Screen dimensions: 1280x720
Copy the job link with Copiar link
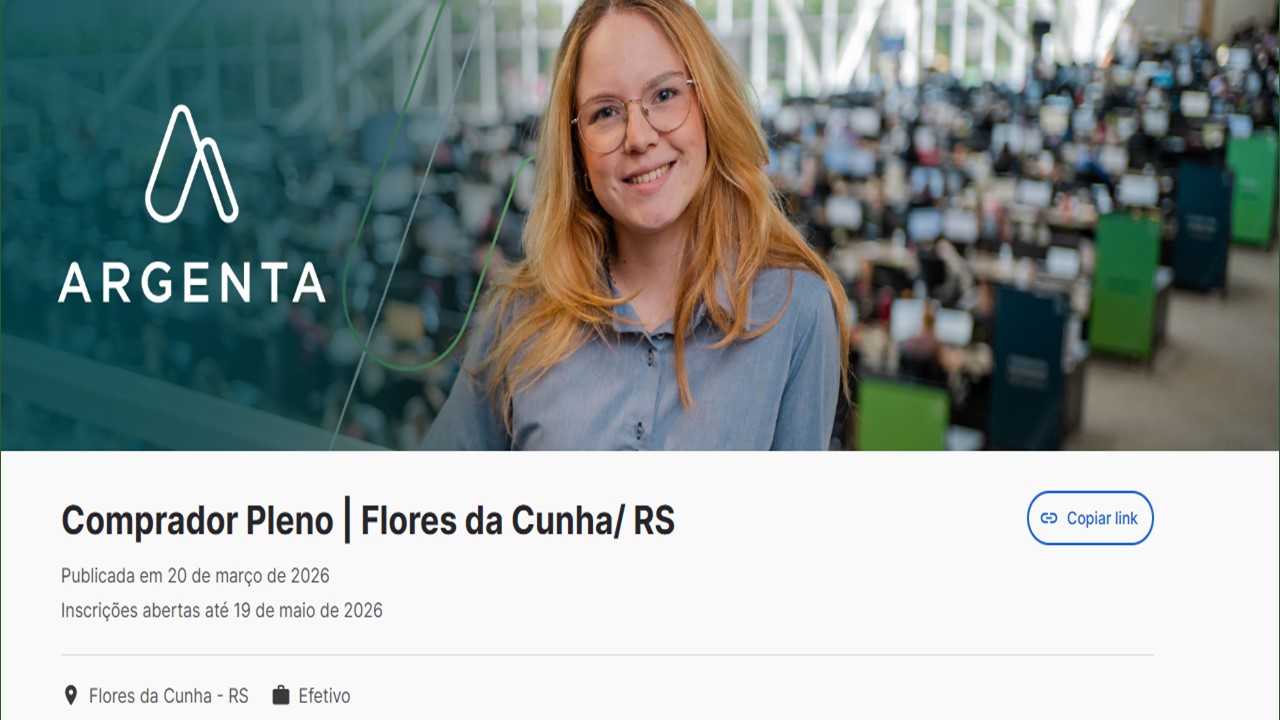[x=1090, y=518]
